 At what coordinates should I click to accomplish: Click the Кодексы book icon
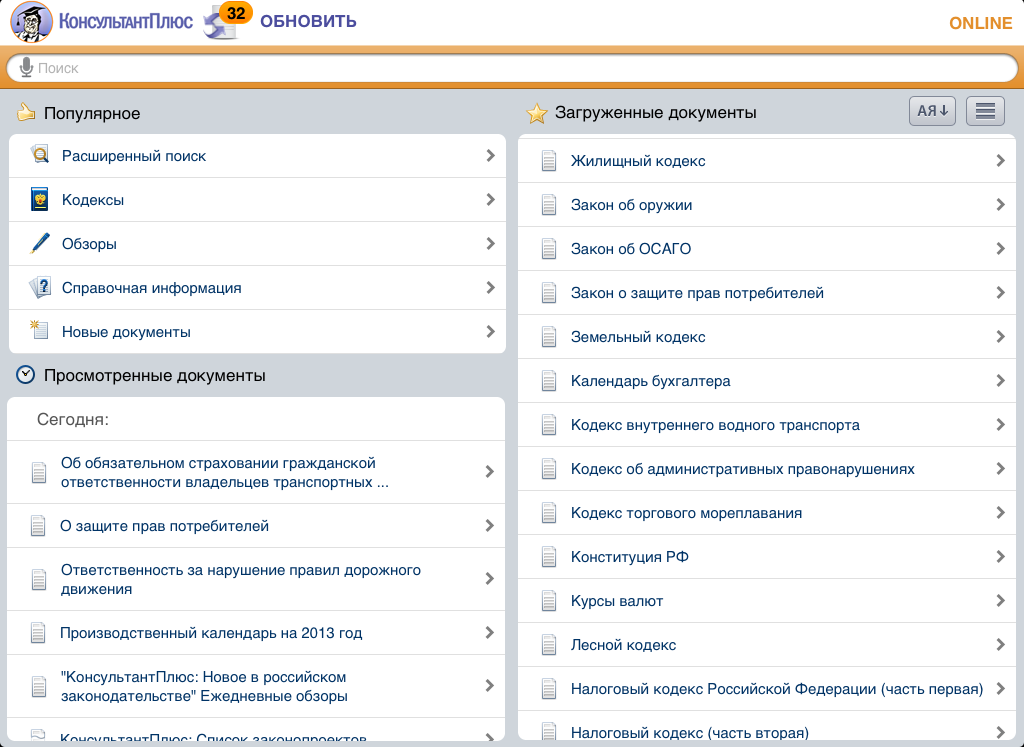40,200
